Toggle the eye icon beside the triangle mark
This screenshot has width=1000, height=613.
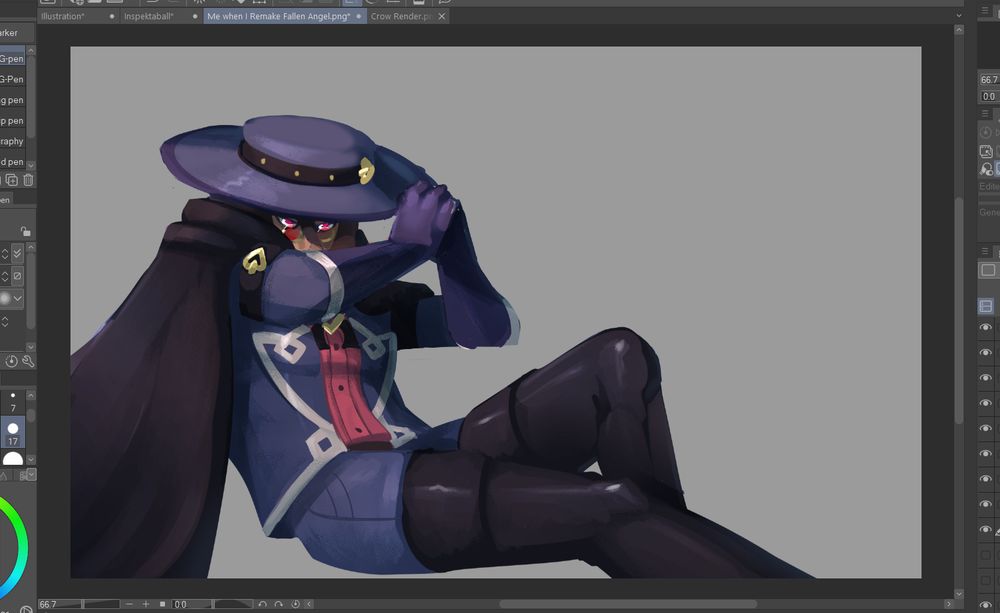coord(985,529)
